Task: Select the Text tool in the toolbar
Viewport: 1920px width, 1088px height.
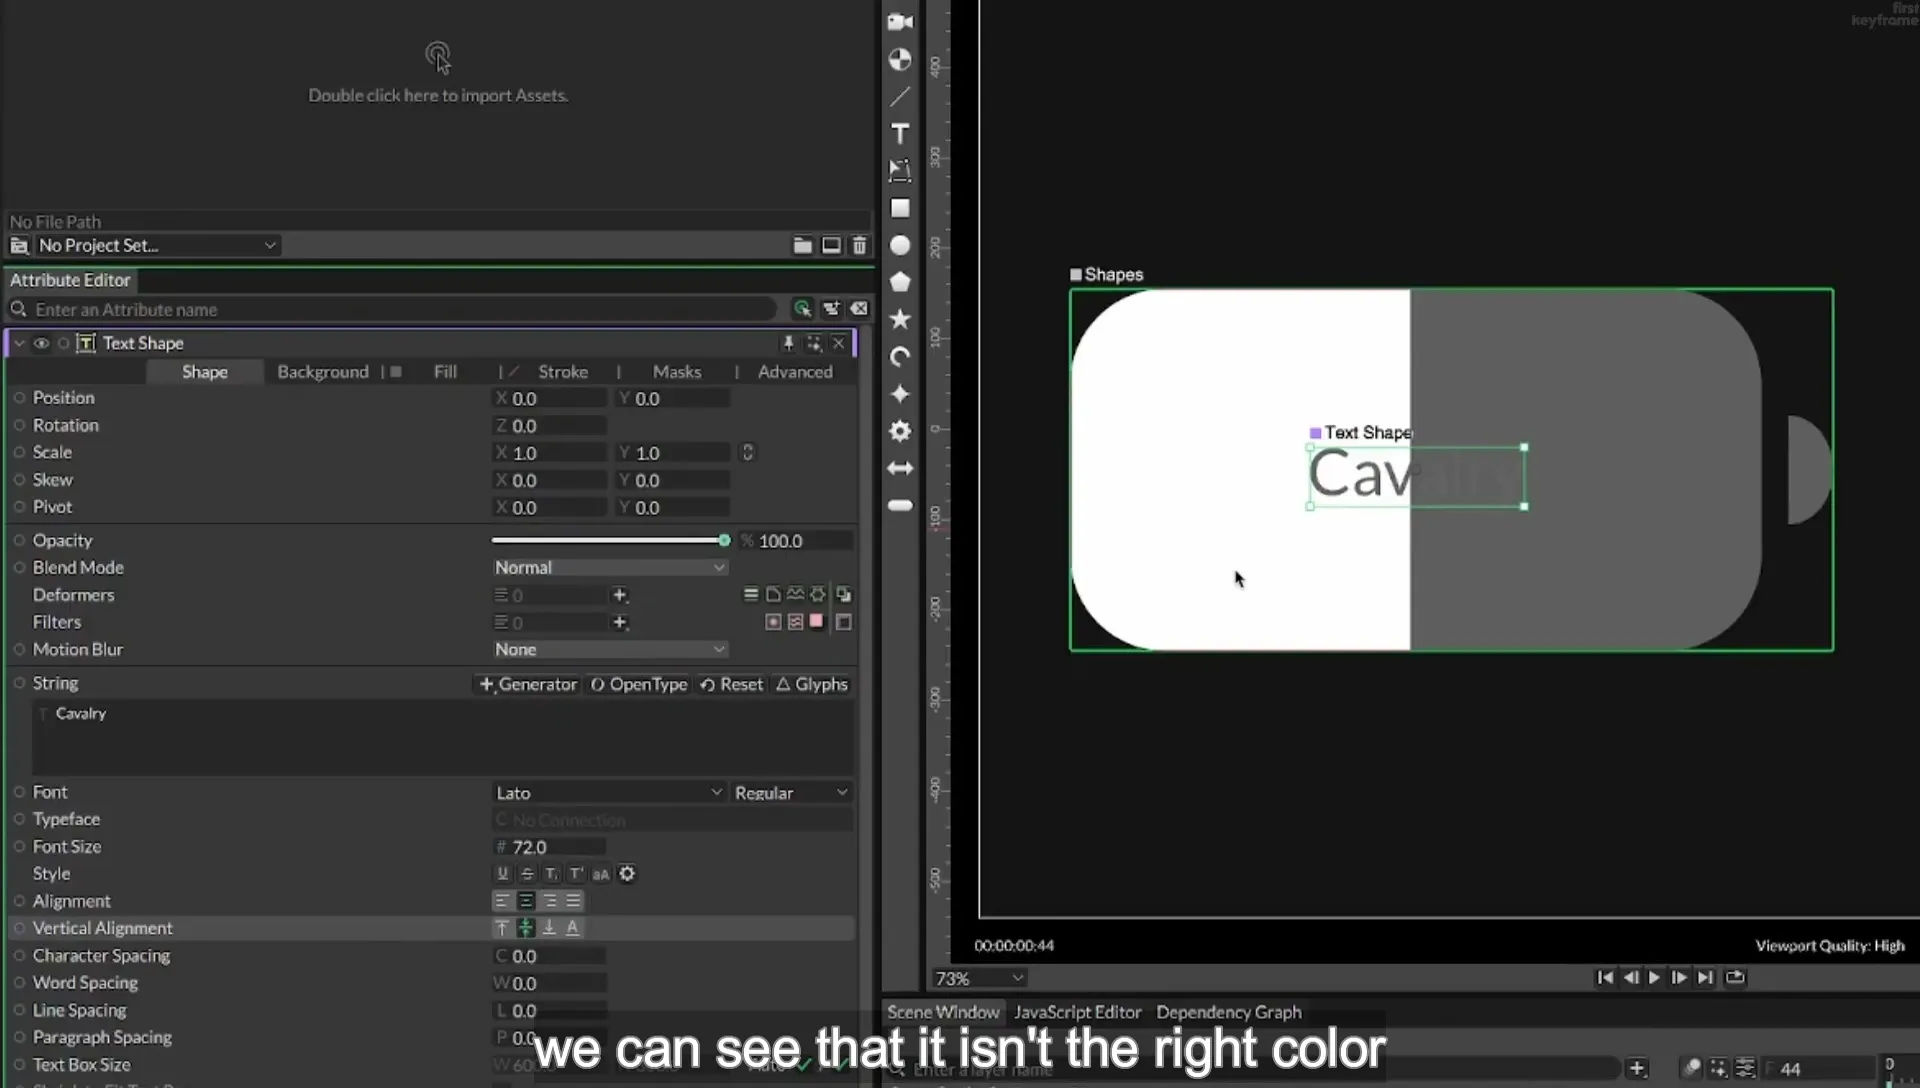Action: 900,134
